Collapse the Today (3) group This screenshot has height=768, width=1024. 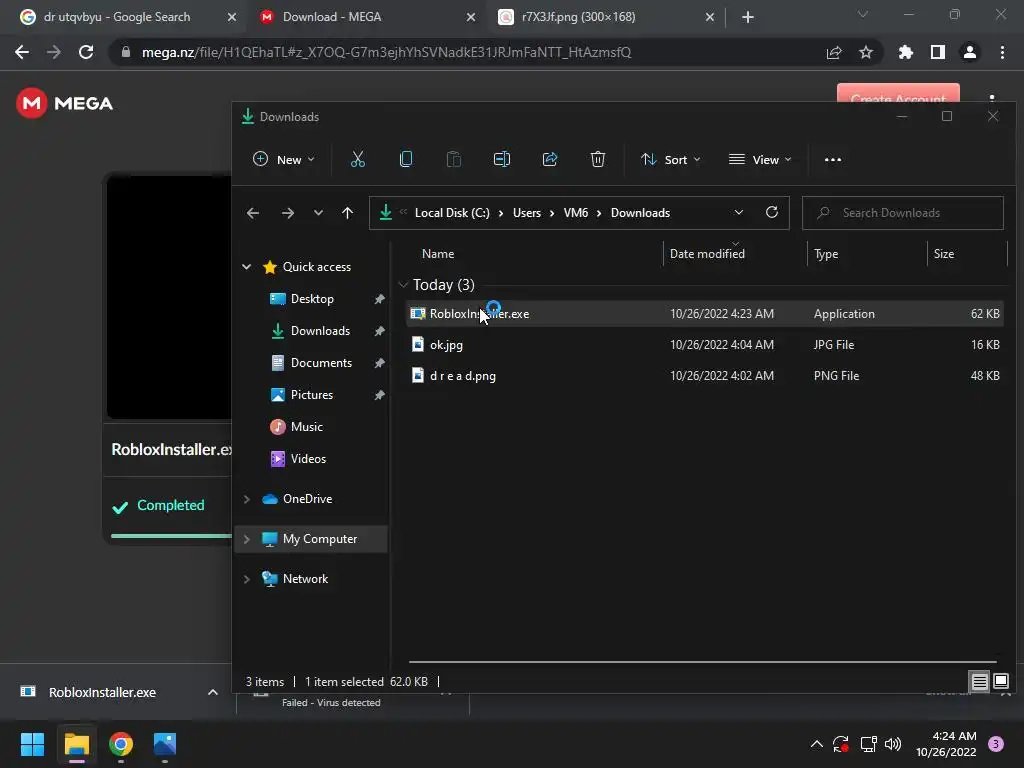click(403, 285)
